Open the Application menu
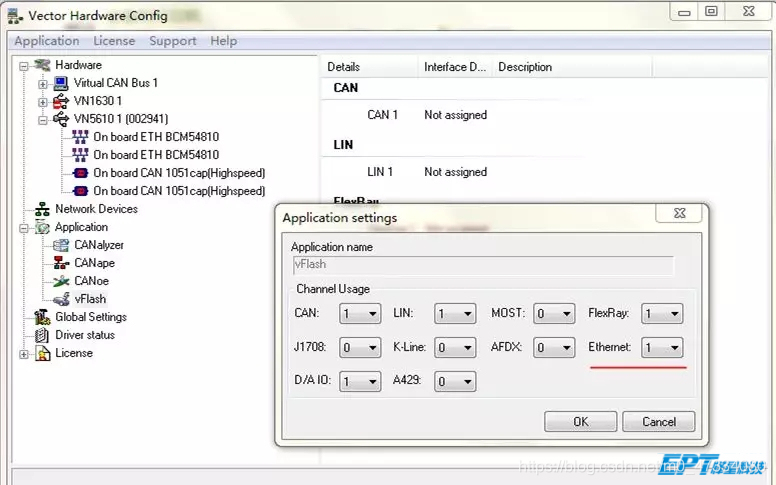776x485 pixels. pyautogui.click(x=47, y=41)
